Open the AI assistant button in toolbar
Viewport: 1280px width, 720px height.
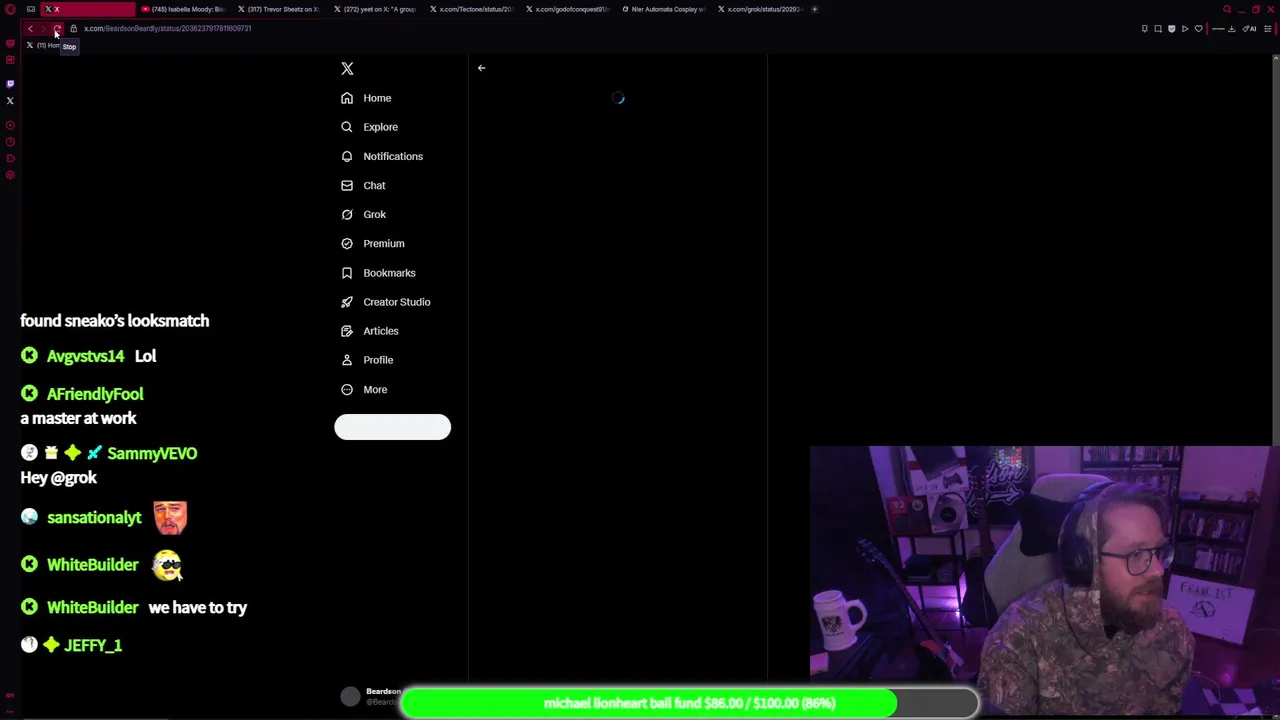tap(1249, 28)
